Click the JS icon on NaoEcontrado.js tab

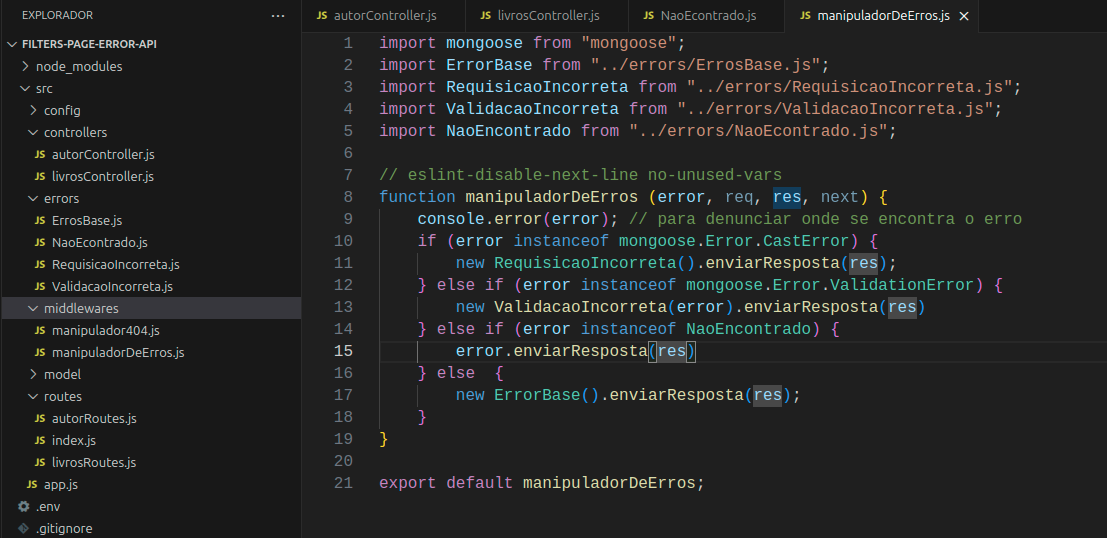pos(649,16)
